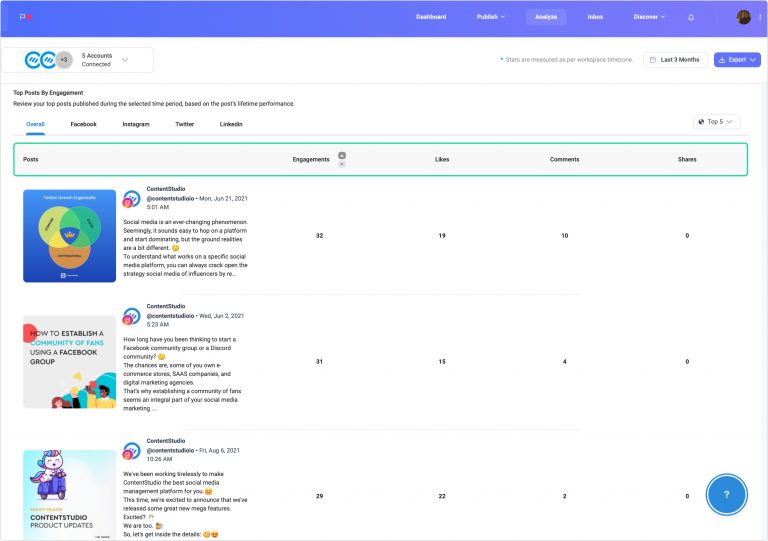768x541 pixels.
Task: Select the Overall tab
Action: click(35, 124)
